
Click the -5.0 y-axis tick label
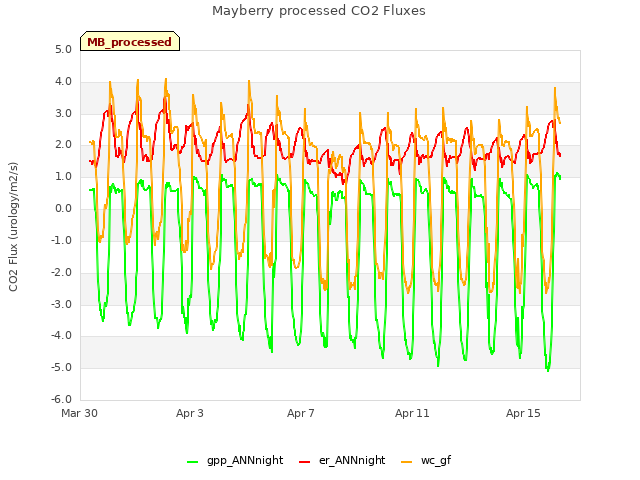coord(61,367)
